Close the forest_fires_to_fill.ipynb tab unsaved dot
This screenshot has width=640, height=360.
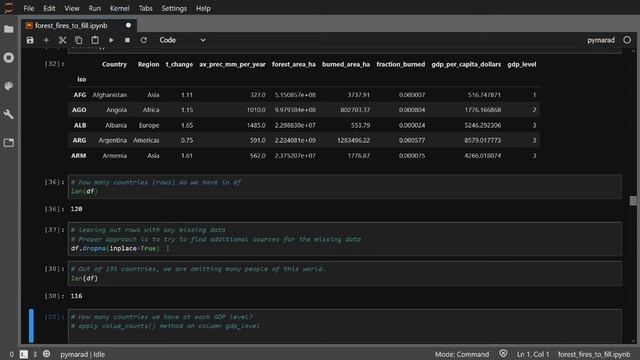point(128,25)
